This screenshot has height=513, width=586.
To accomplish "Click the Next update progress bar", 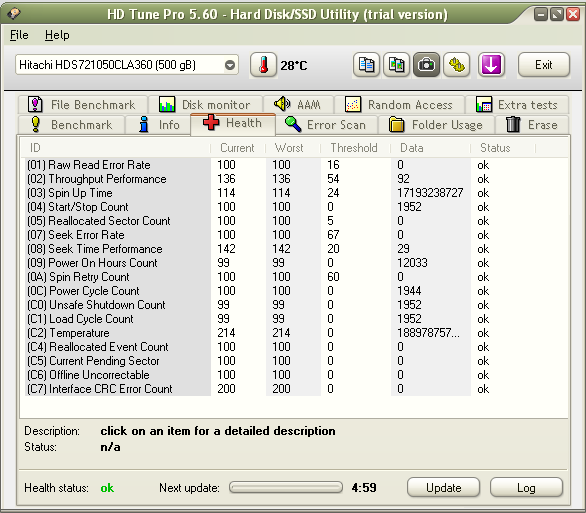I will point(286,487).
